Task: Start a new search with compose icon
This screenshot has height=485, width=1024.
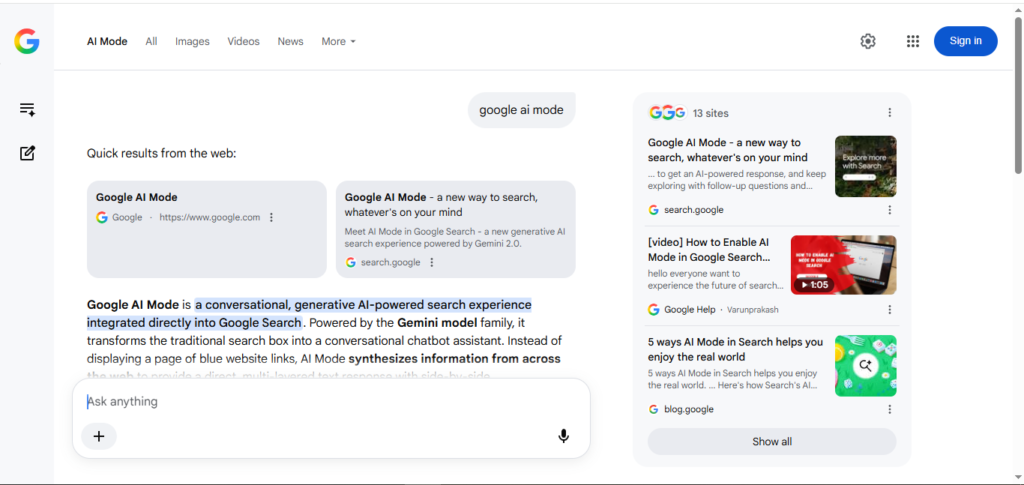Action: (27, 153)
